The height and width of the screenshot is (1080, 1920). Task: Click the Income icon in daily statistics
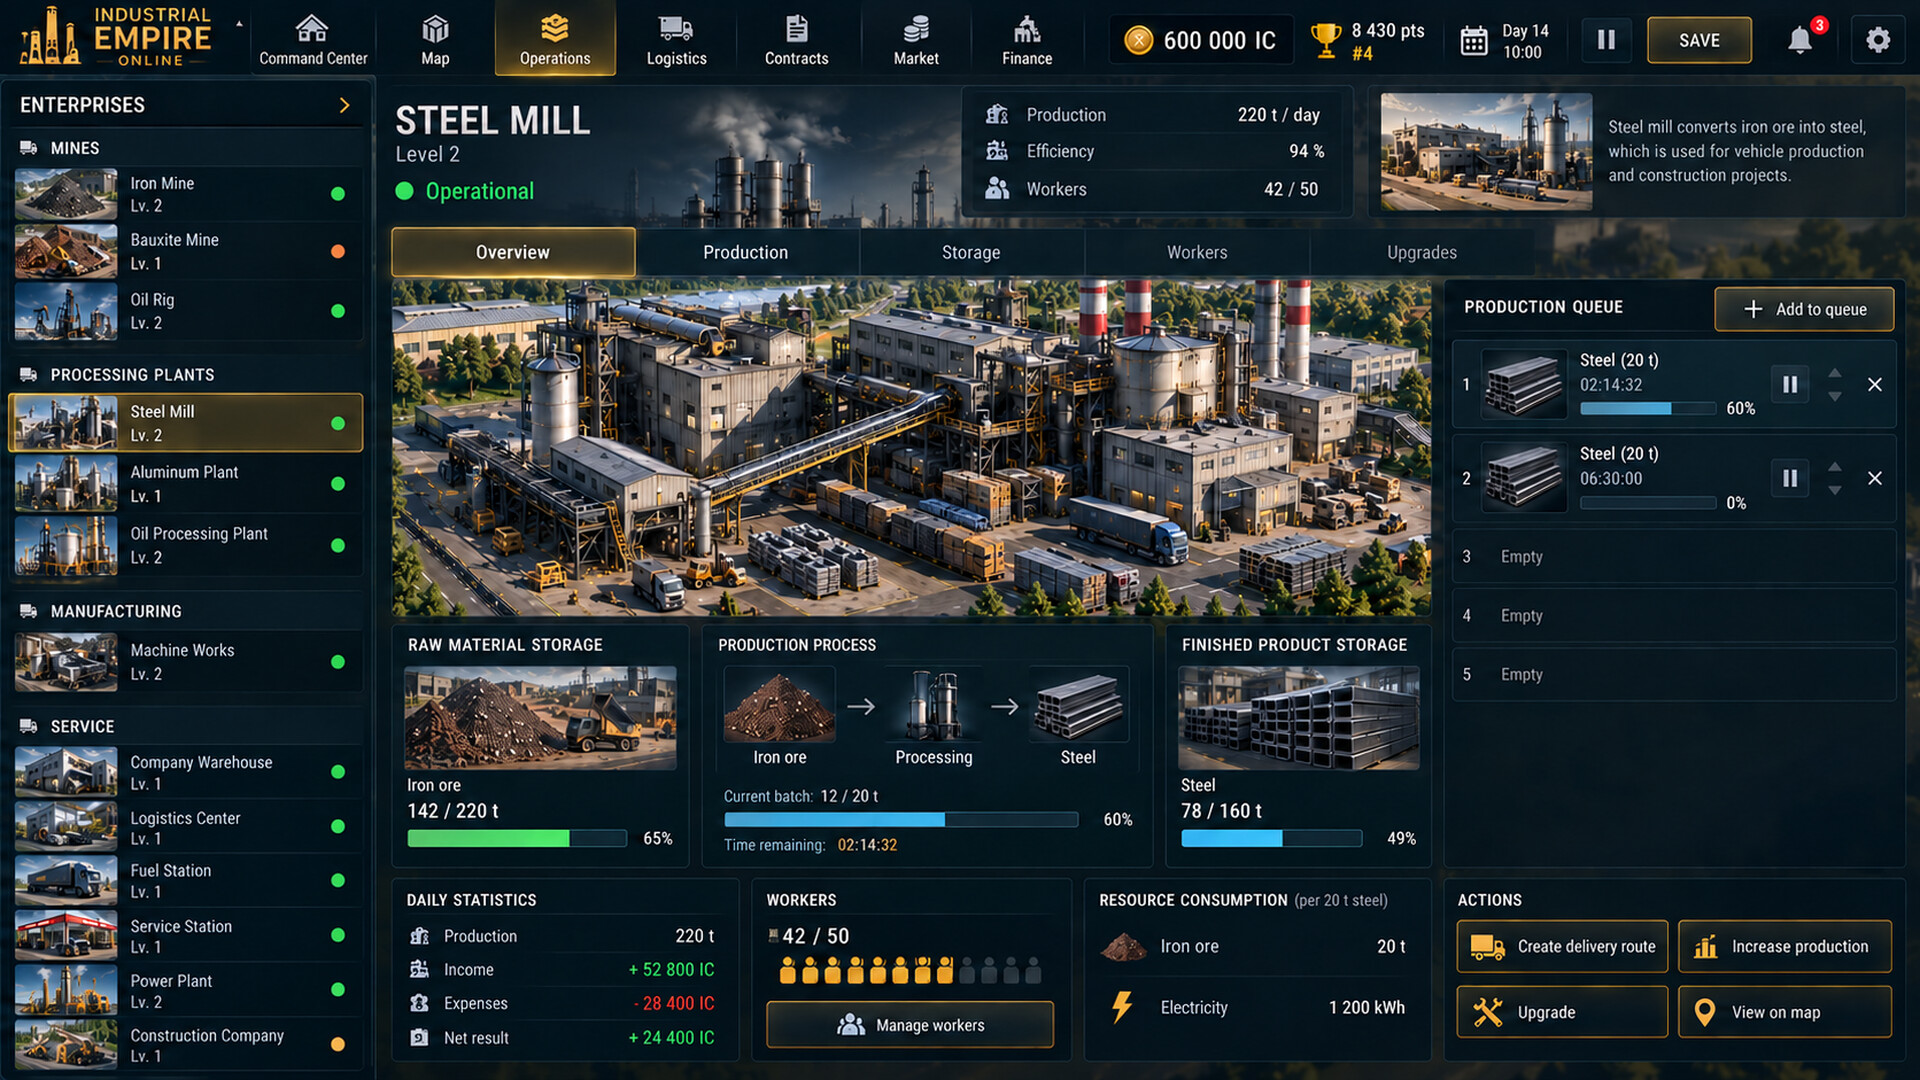coord(419,969)
